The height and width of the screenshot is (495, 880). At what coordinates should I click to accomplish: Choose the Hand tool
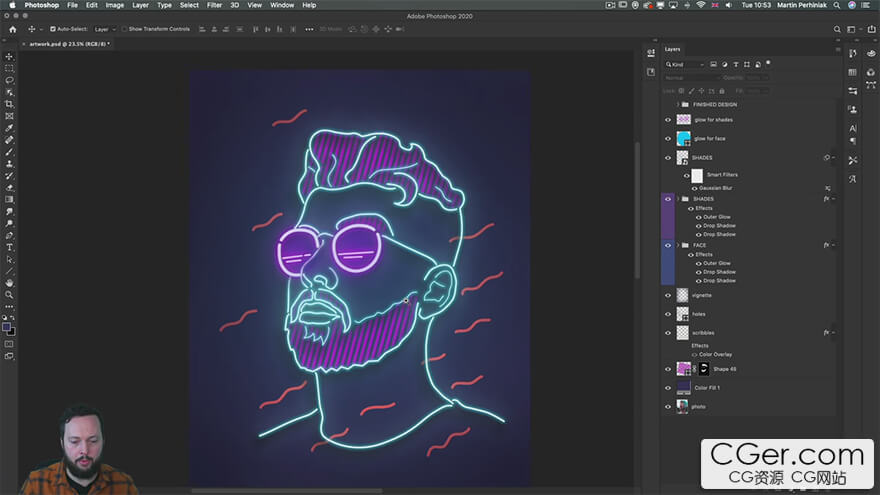tap(10, 283)
